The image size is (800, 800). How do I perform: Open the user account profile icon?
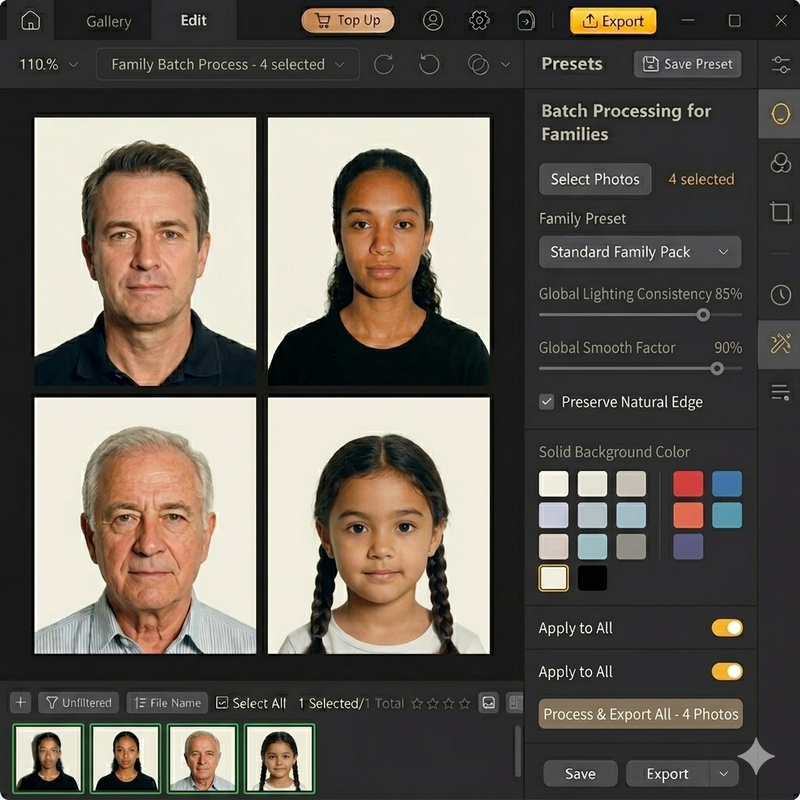[x=432, y=21]
